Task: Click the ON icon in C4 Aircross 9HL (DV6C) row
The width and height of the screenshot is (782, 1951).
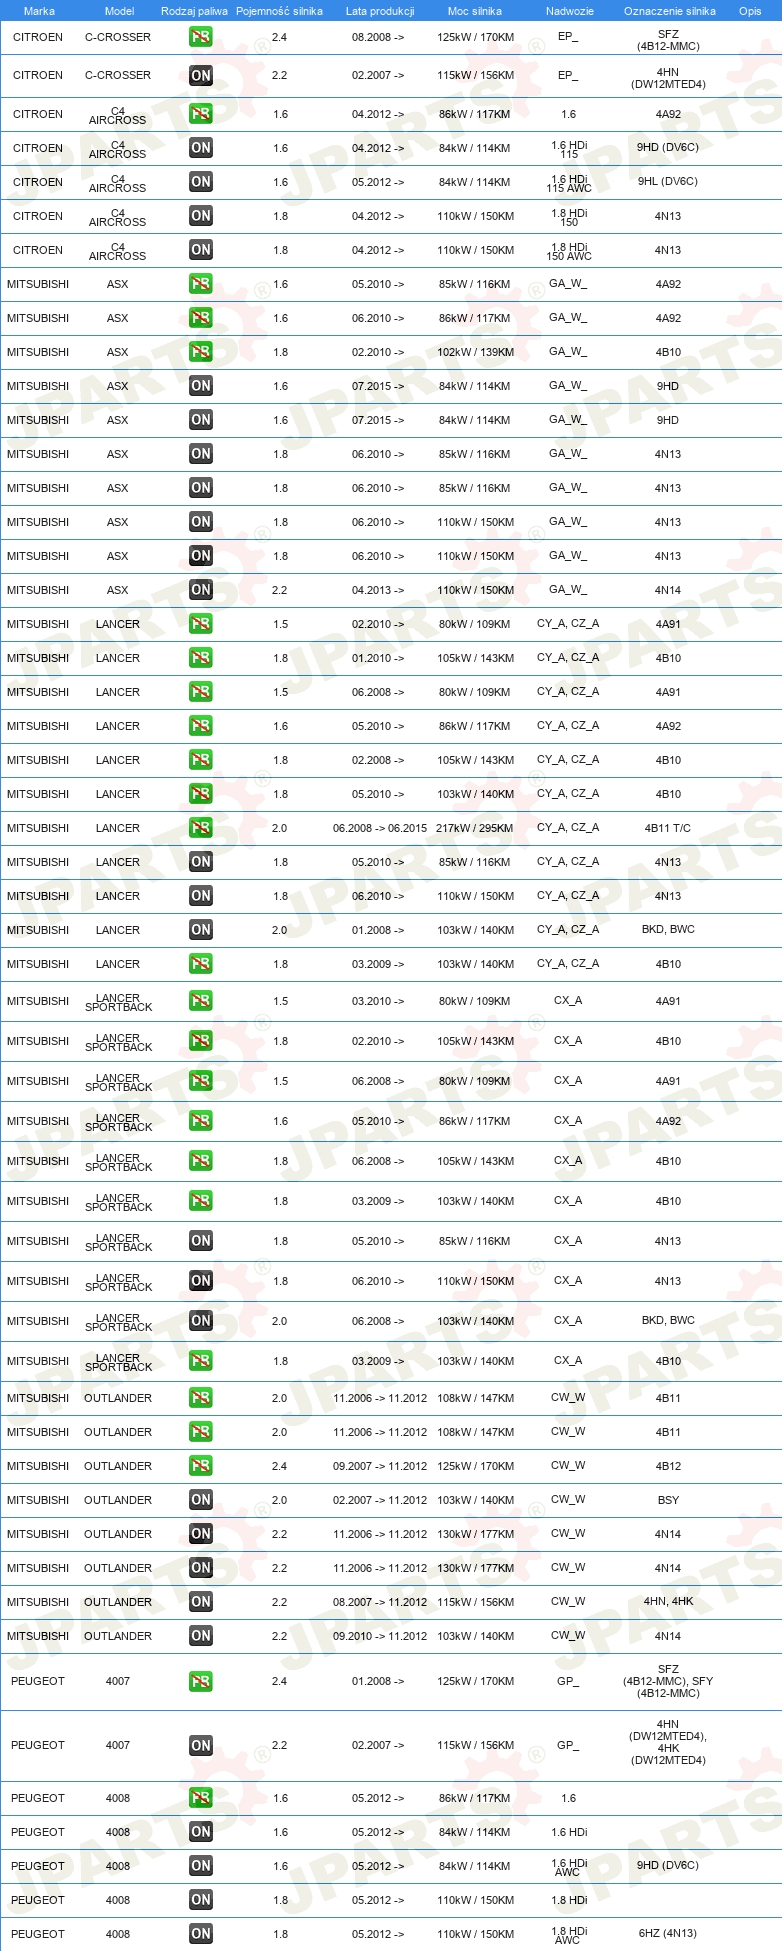Action: pyautogui.click(x=201, y=182)
